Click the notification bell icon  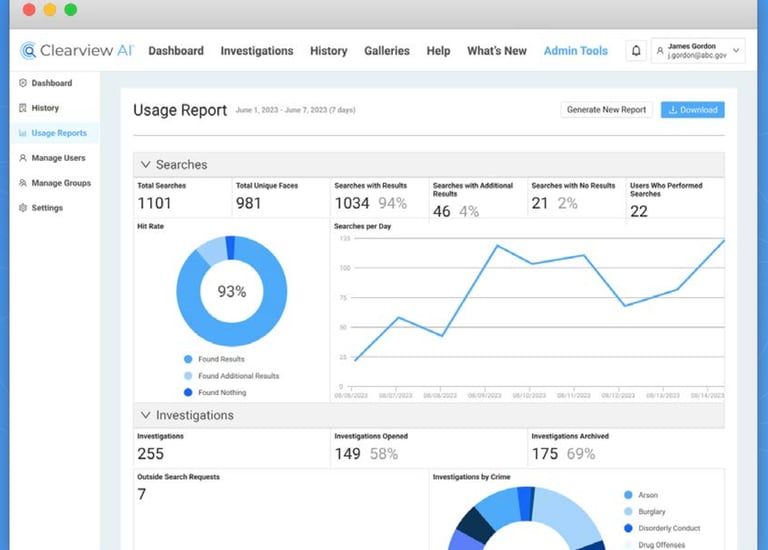(x=636, y=50)
